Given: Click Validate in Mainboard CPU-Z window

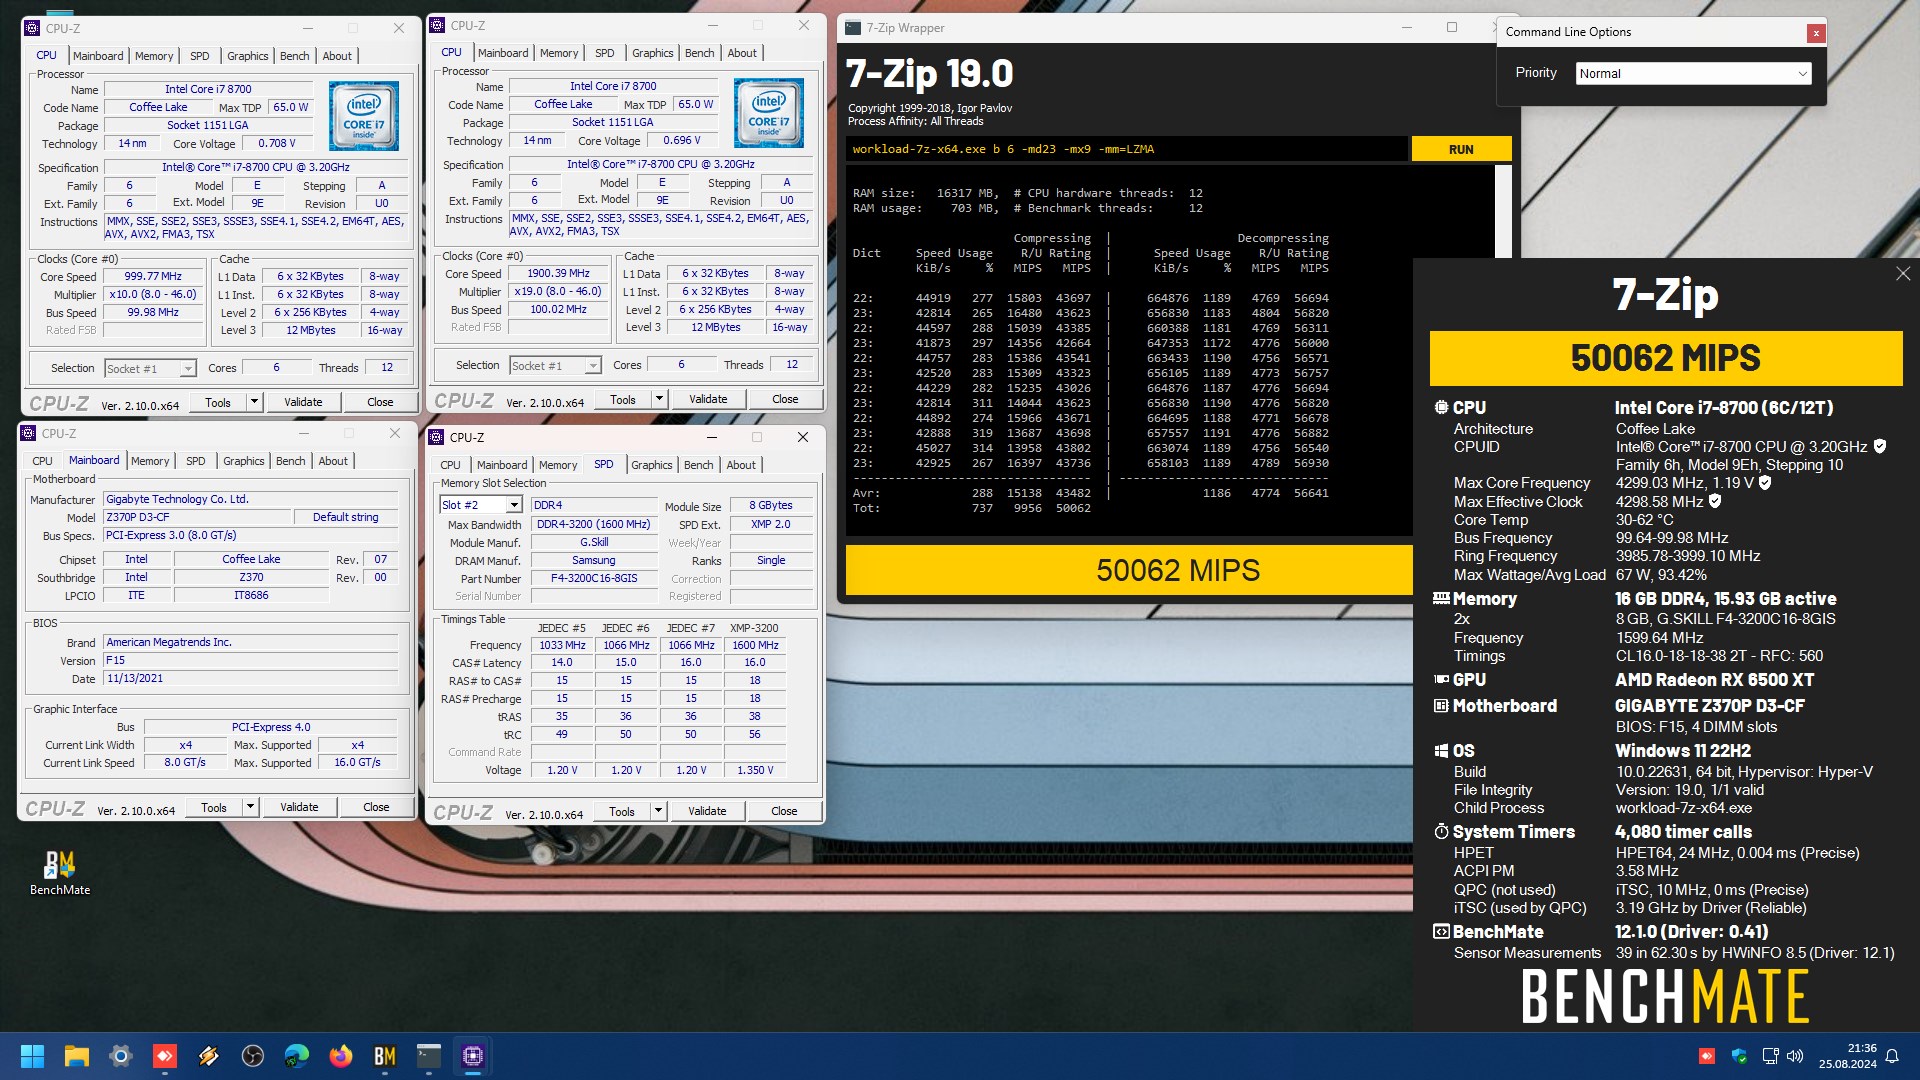Looking at the screenshot, I should click(x=299, y=807).
